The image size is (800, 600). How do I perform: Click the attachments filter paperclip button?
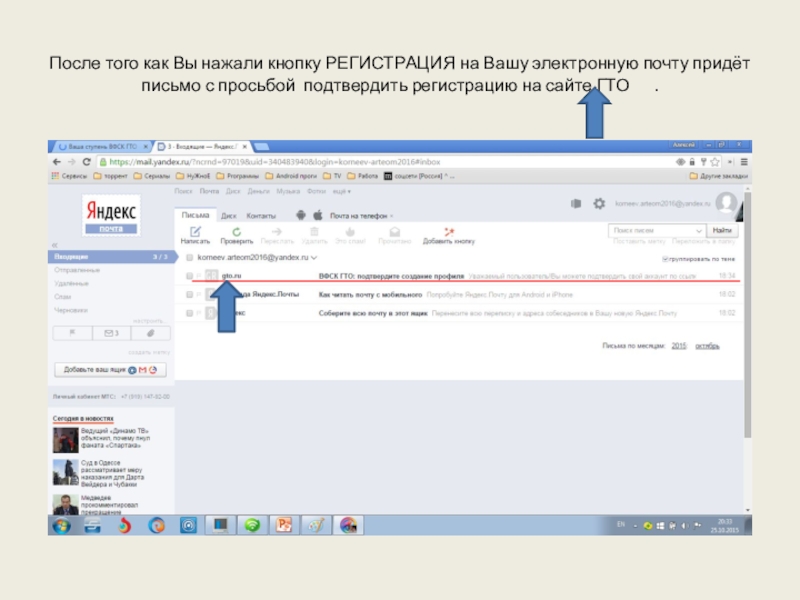click(150, 333)
